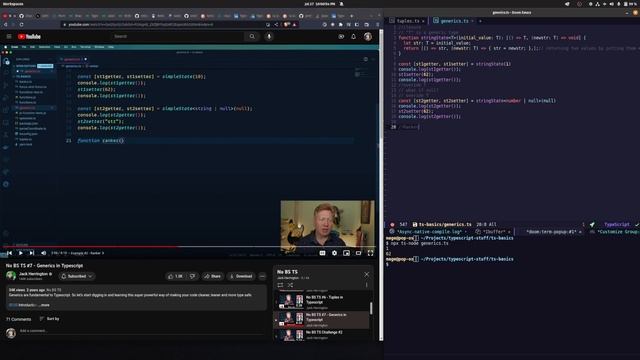This screenshot has height=360, width=640.
Task: Click the red error indicator in Emacs modeline
Action: pos(392,224)
